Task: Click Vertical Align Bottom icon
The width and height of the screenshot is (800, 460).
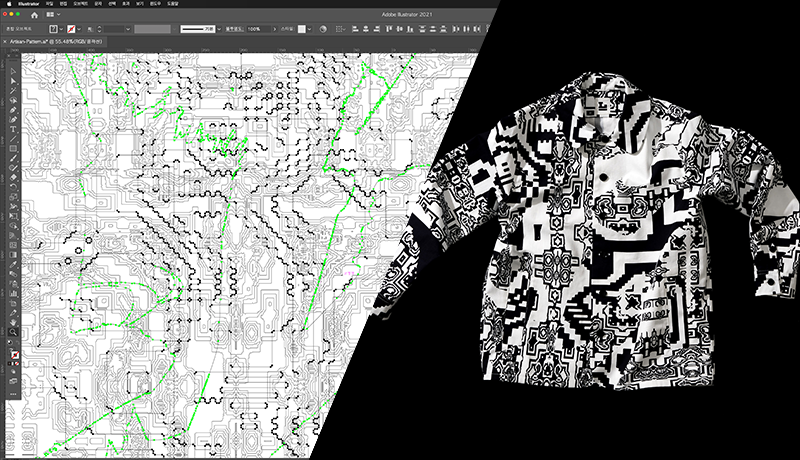Action: click(410, 29)
